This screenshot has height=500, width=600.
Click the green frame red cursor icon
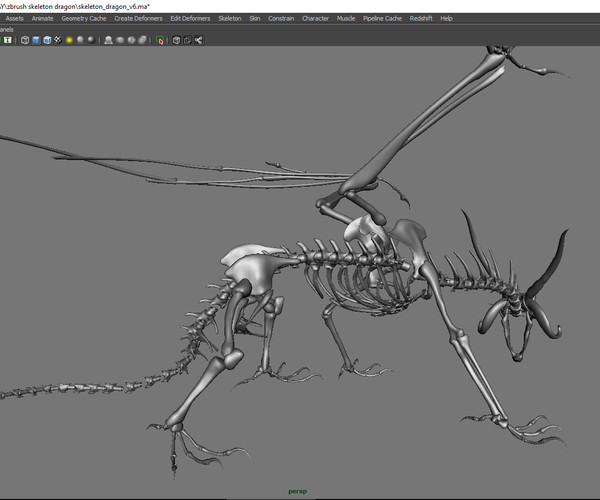click(160, 40)
